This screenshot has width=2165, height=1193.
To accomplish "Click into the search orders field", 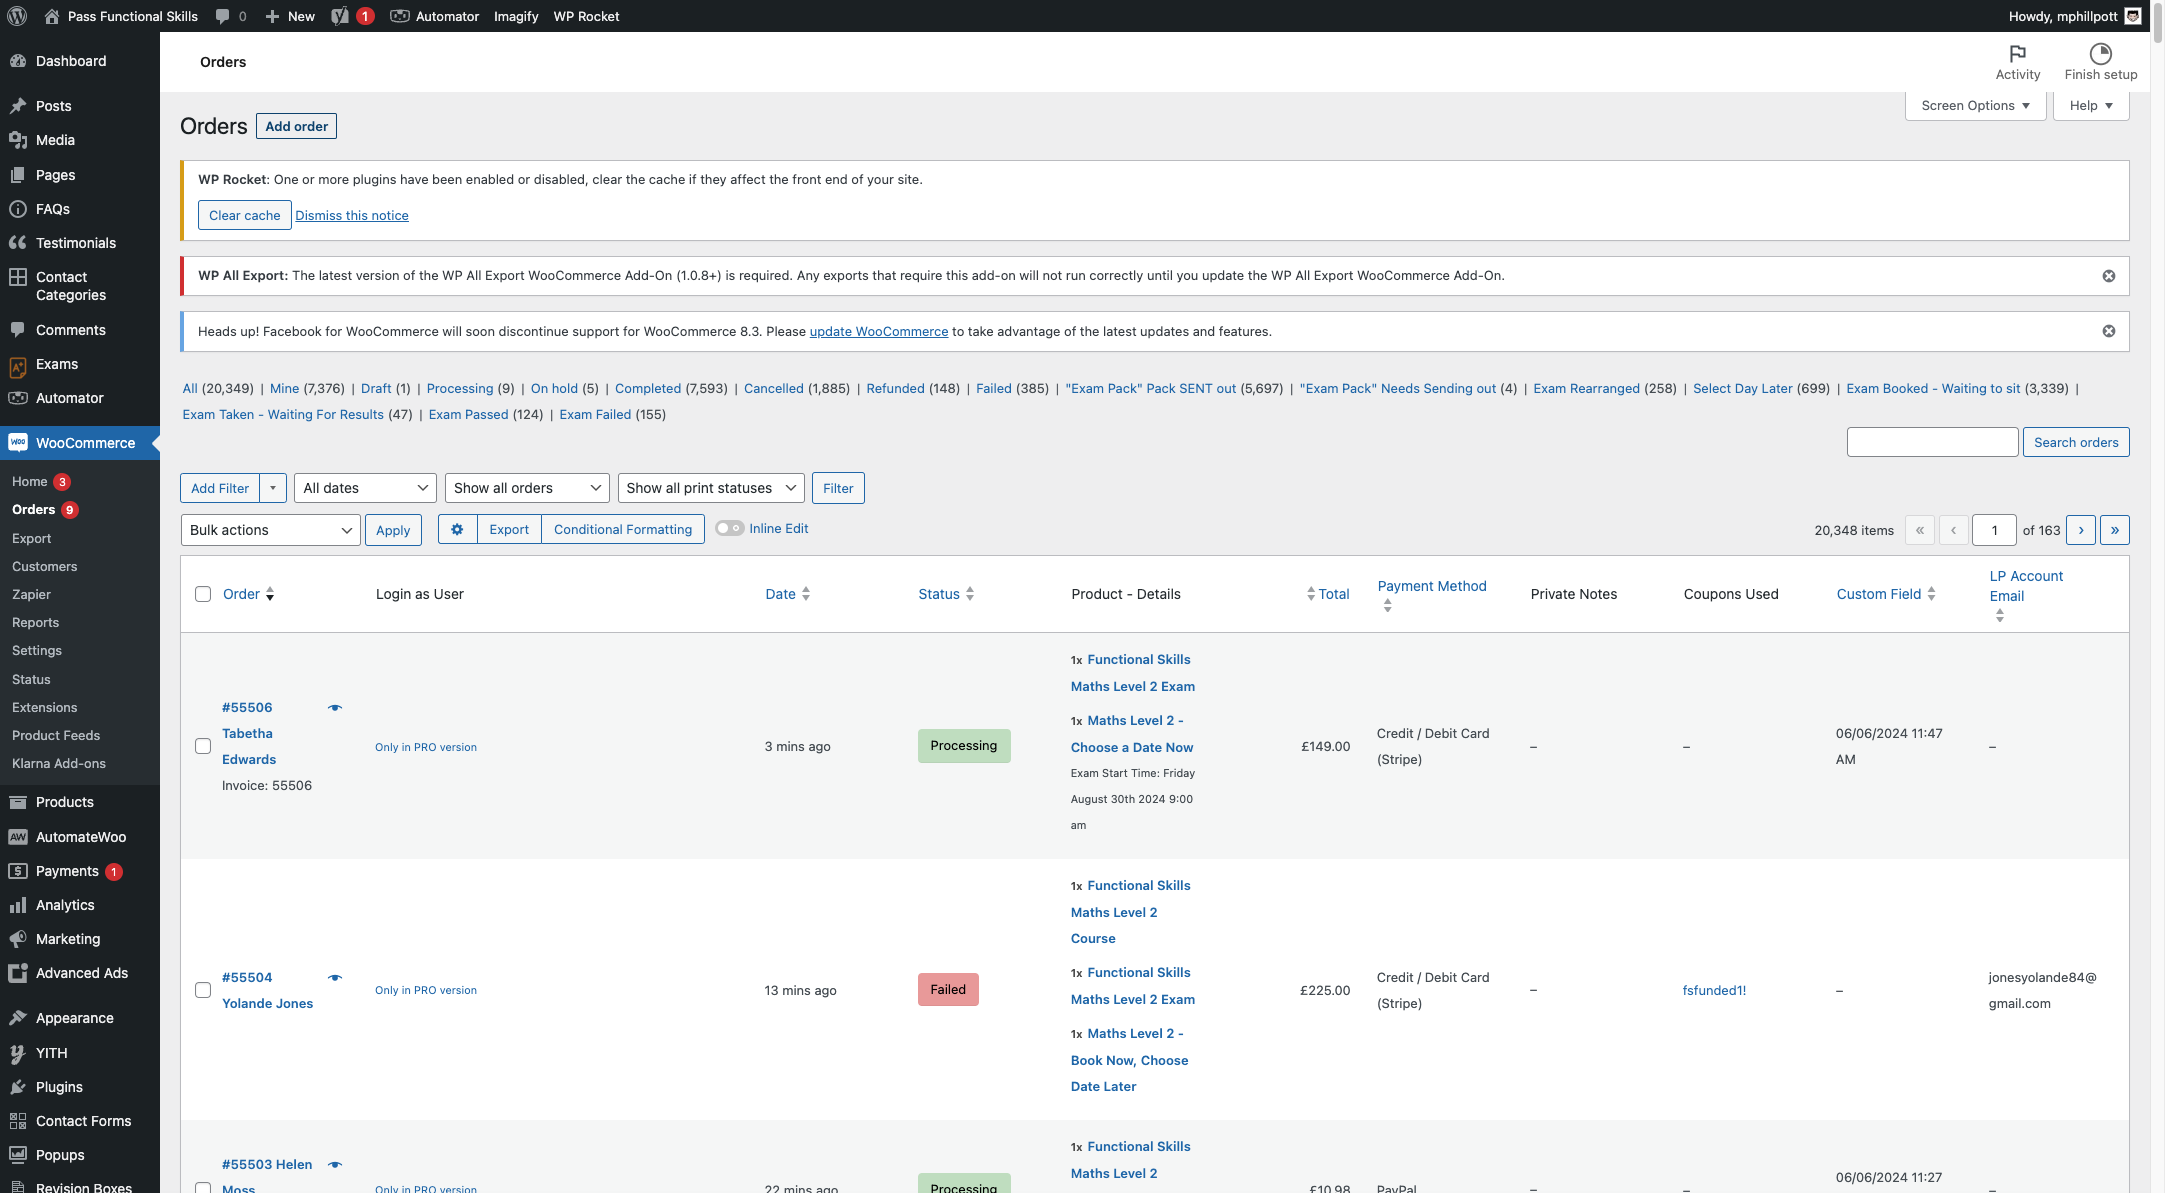I will point(1932,442).
